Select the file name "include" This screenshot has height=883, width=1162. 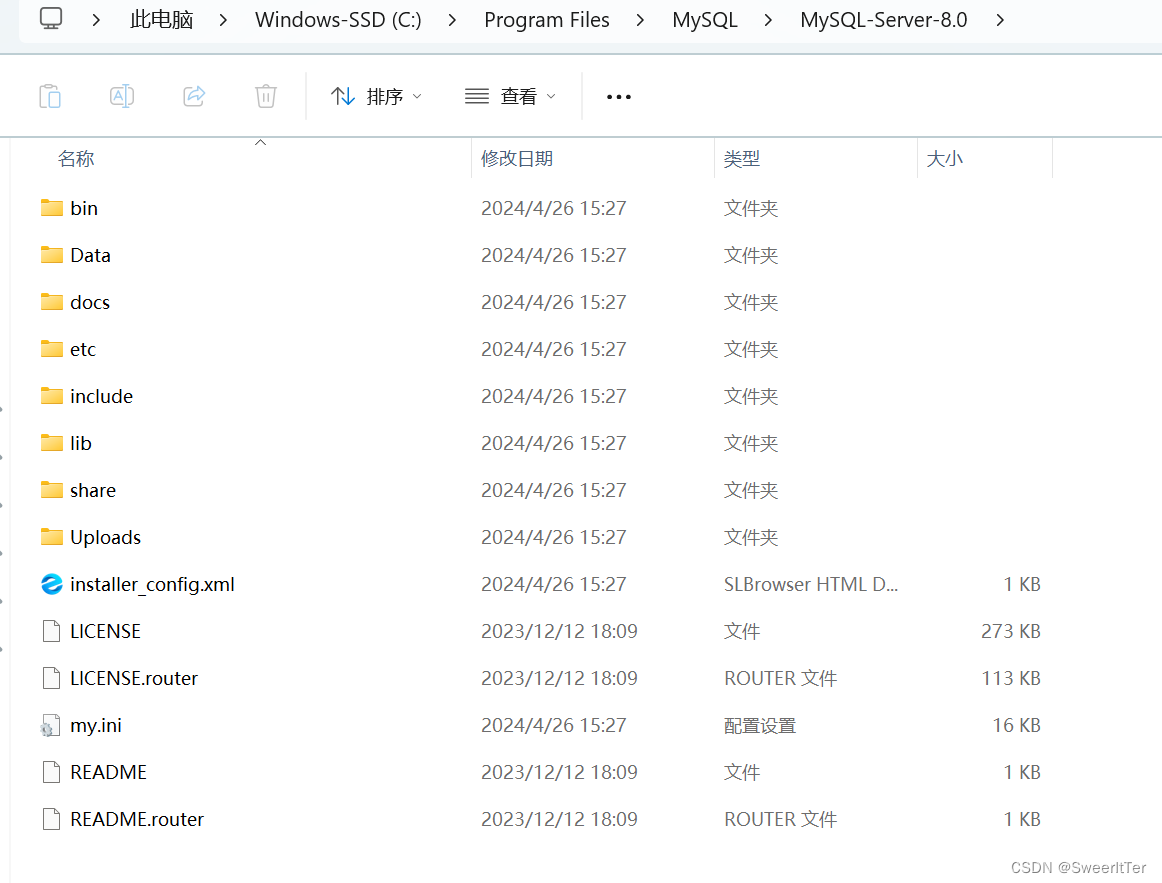click(x=102, y=396)
